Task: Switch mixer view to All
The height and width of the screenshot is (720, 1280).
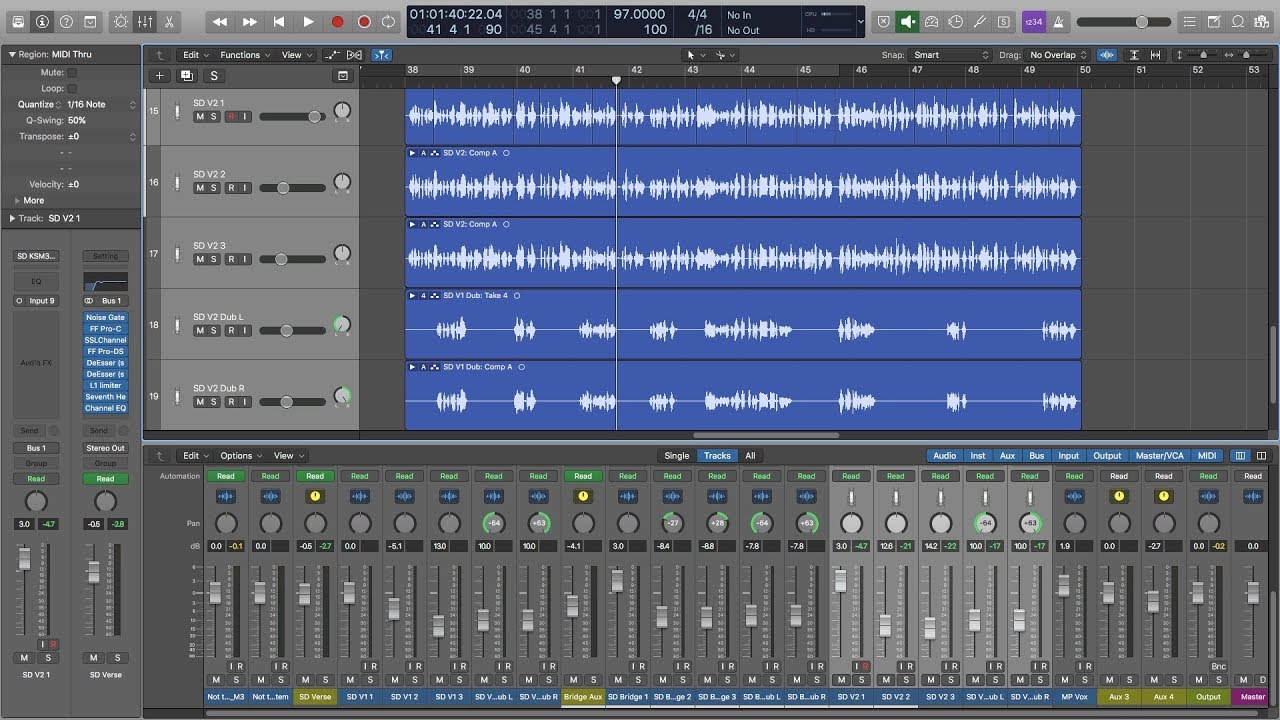Action: (750, 456)
